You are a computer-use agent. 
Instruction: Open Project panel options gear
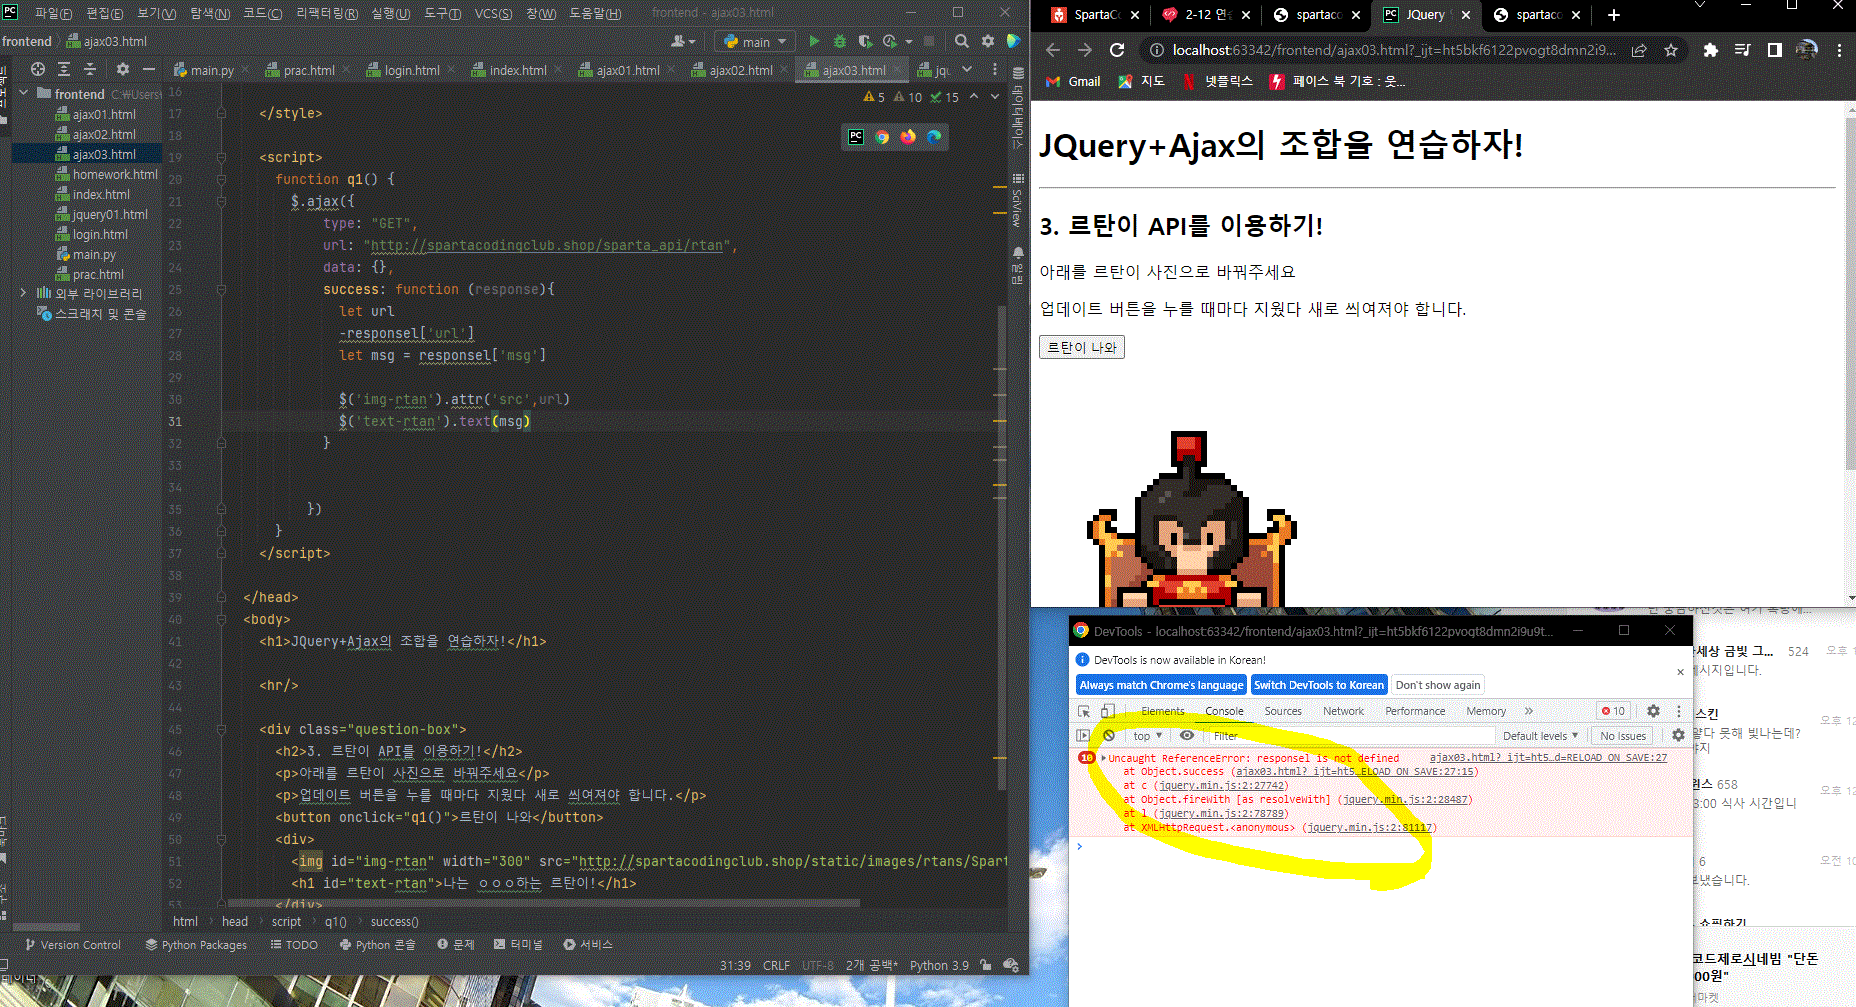(123, 69)
